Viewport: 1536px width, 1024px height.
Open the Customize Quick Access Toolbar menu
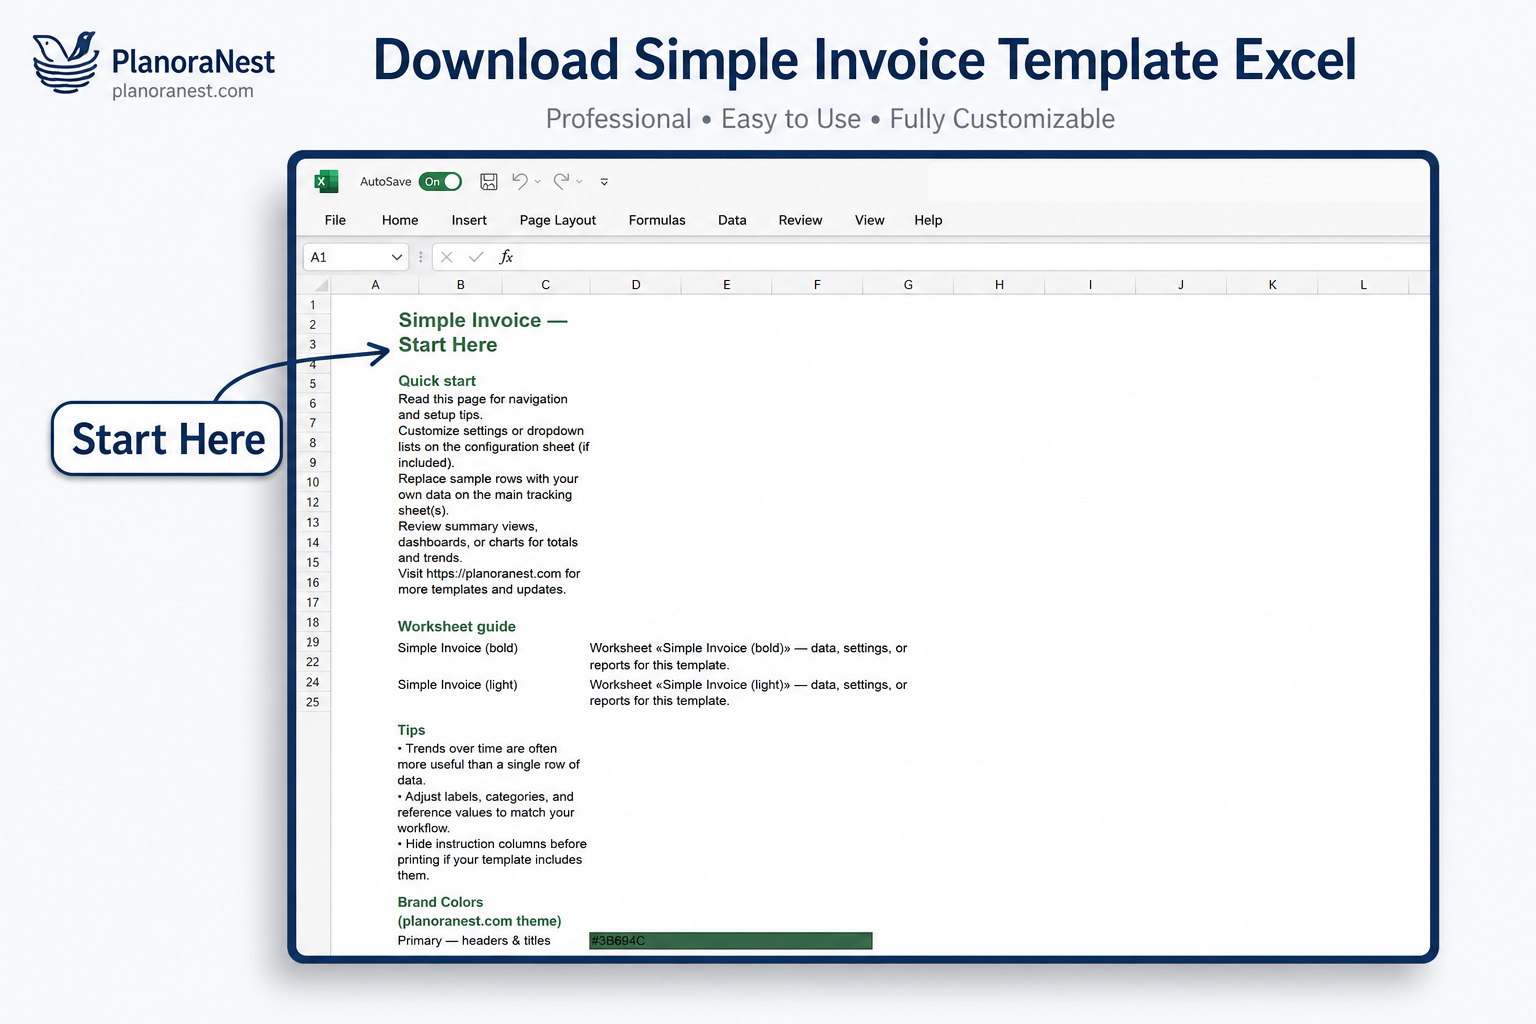click(x=604, y=182)
